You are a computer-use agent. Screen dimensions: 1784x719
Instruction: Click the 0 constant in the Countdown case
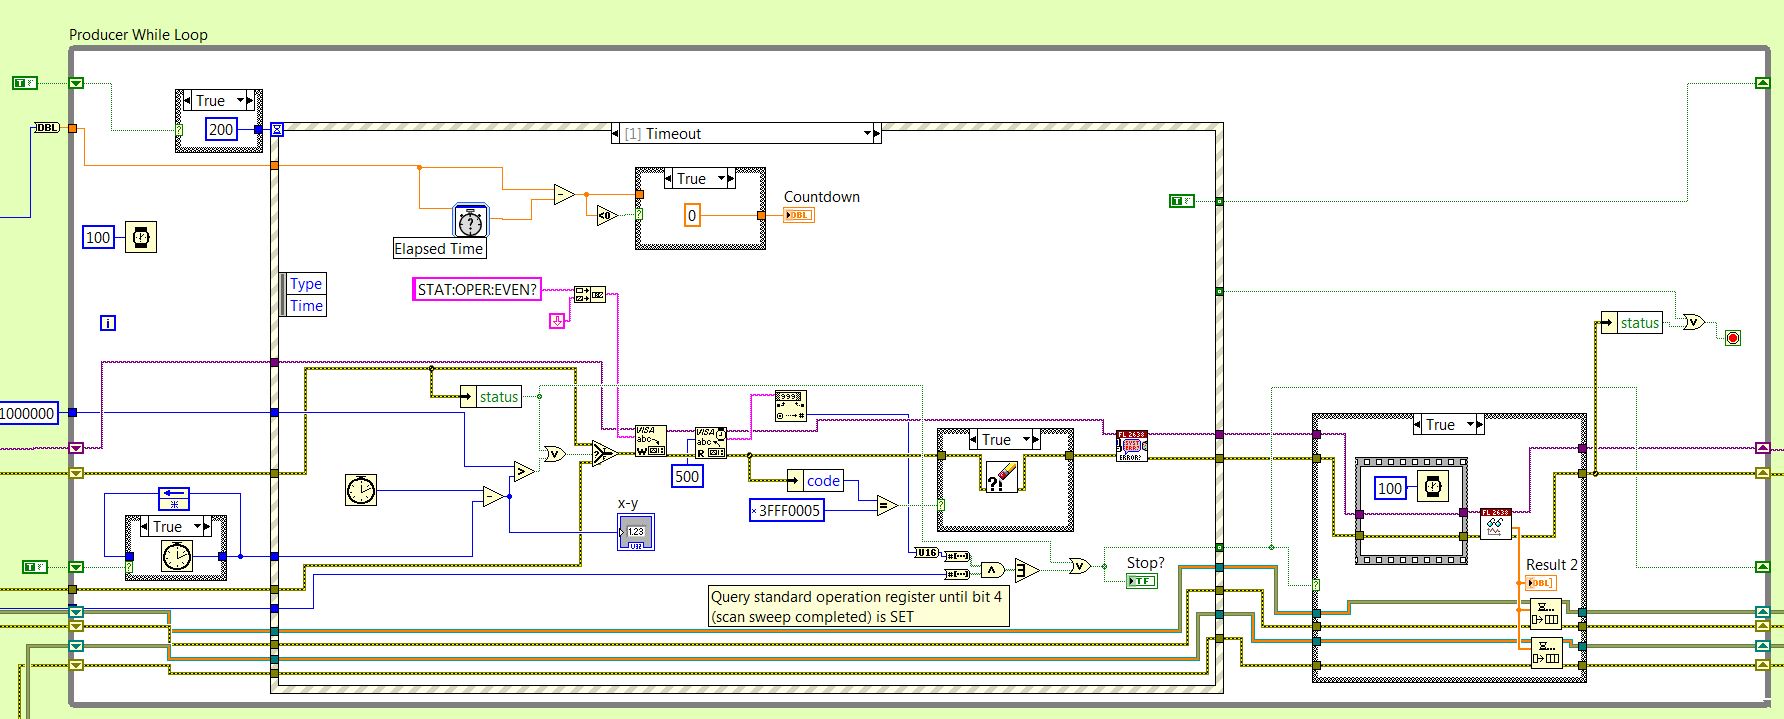[x=692, y=215]
